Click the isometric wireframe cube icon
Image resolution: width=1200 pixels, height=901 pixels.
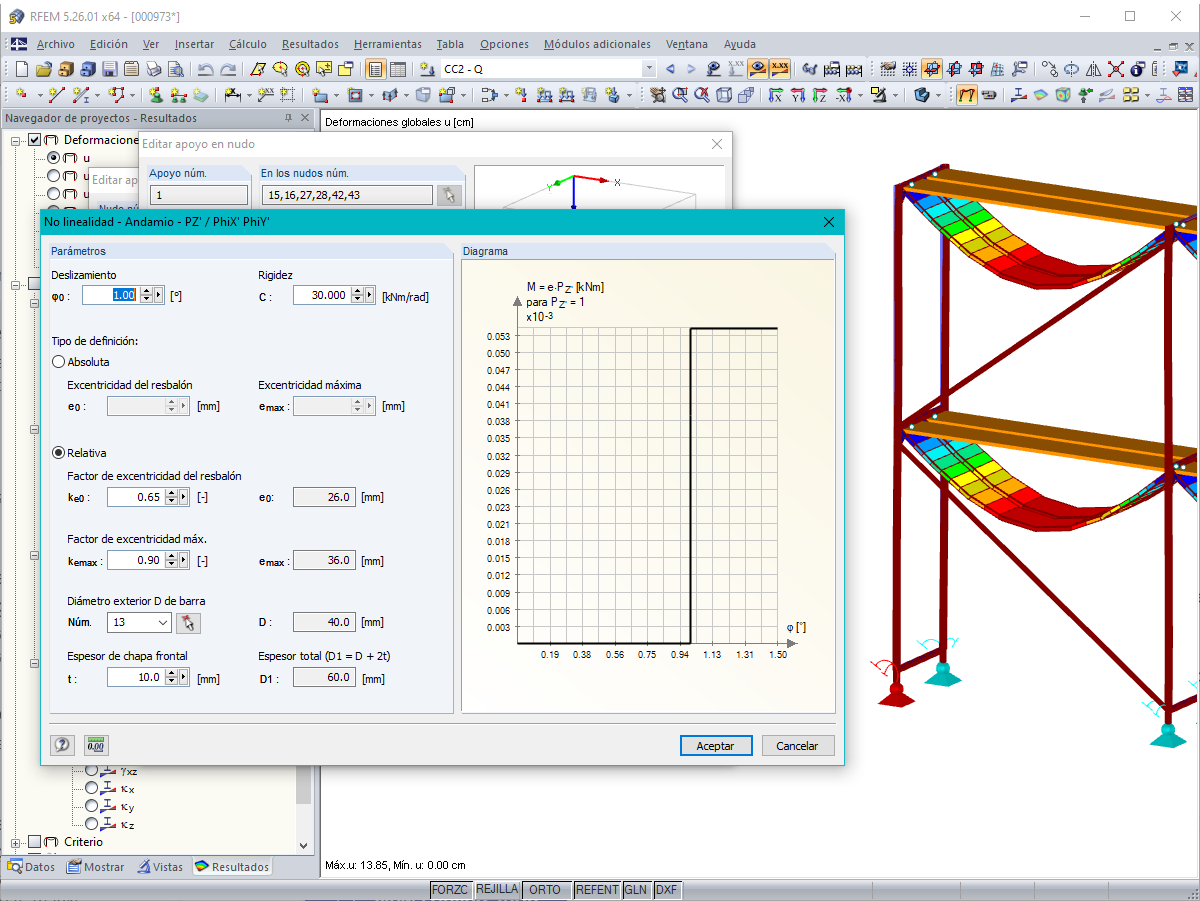[x=724, y=95]
